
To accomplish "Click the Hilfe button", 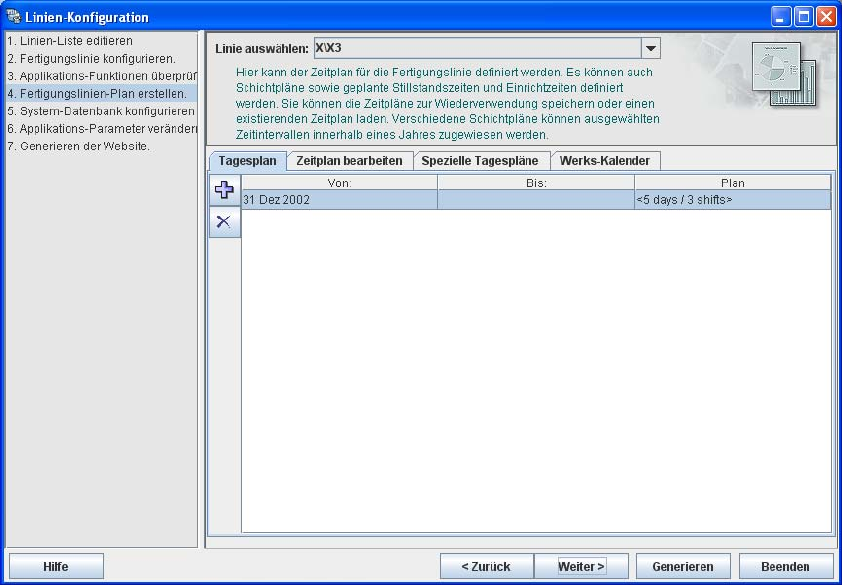I will tap(56, 567).
